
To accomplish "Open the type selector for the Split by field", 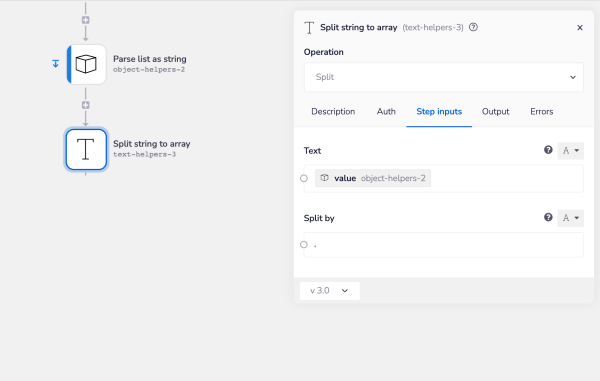I will tap(571, 218).
